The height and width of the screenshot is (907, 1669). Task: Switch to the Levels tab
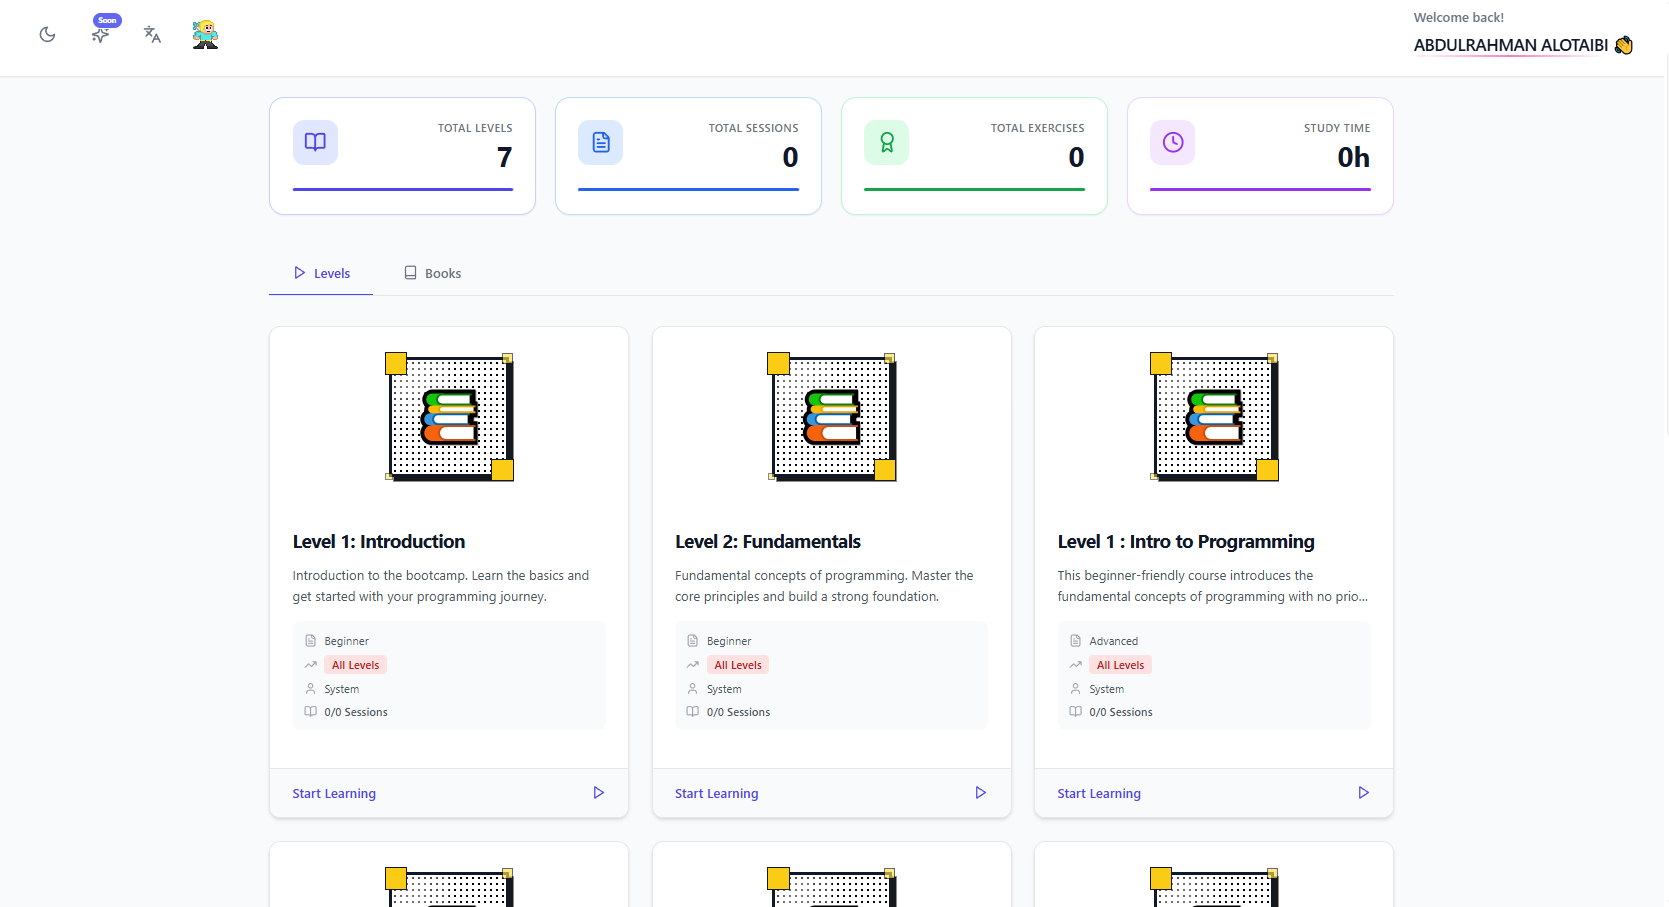(x=321, y=273)
